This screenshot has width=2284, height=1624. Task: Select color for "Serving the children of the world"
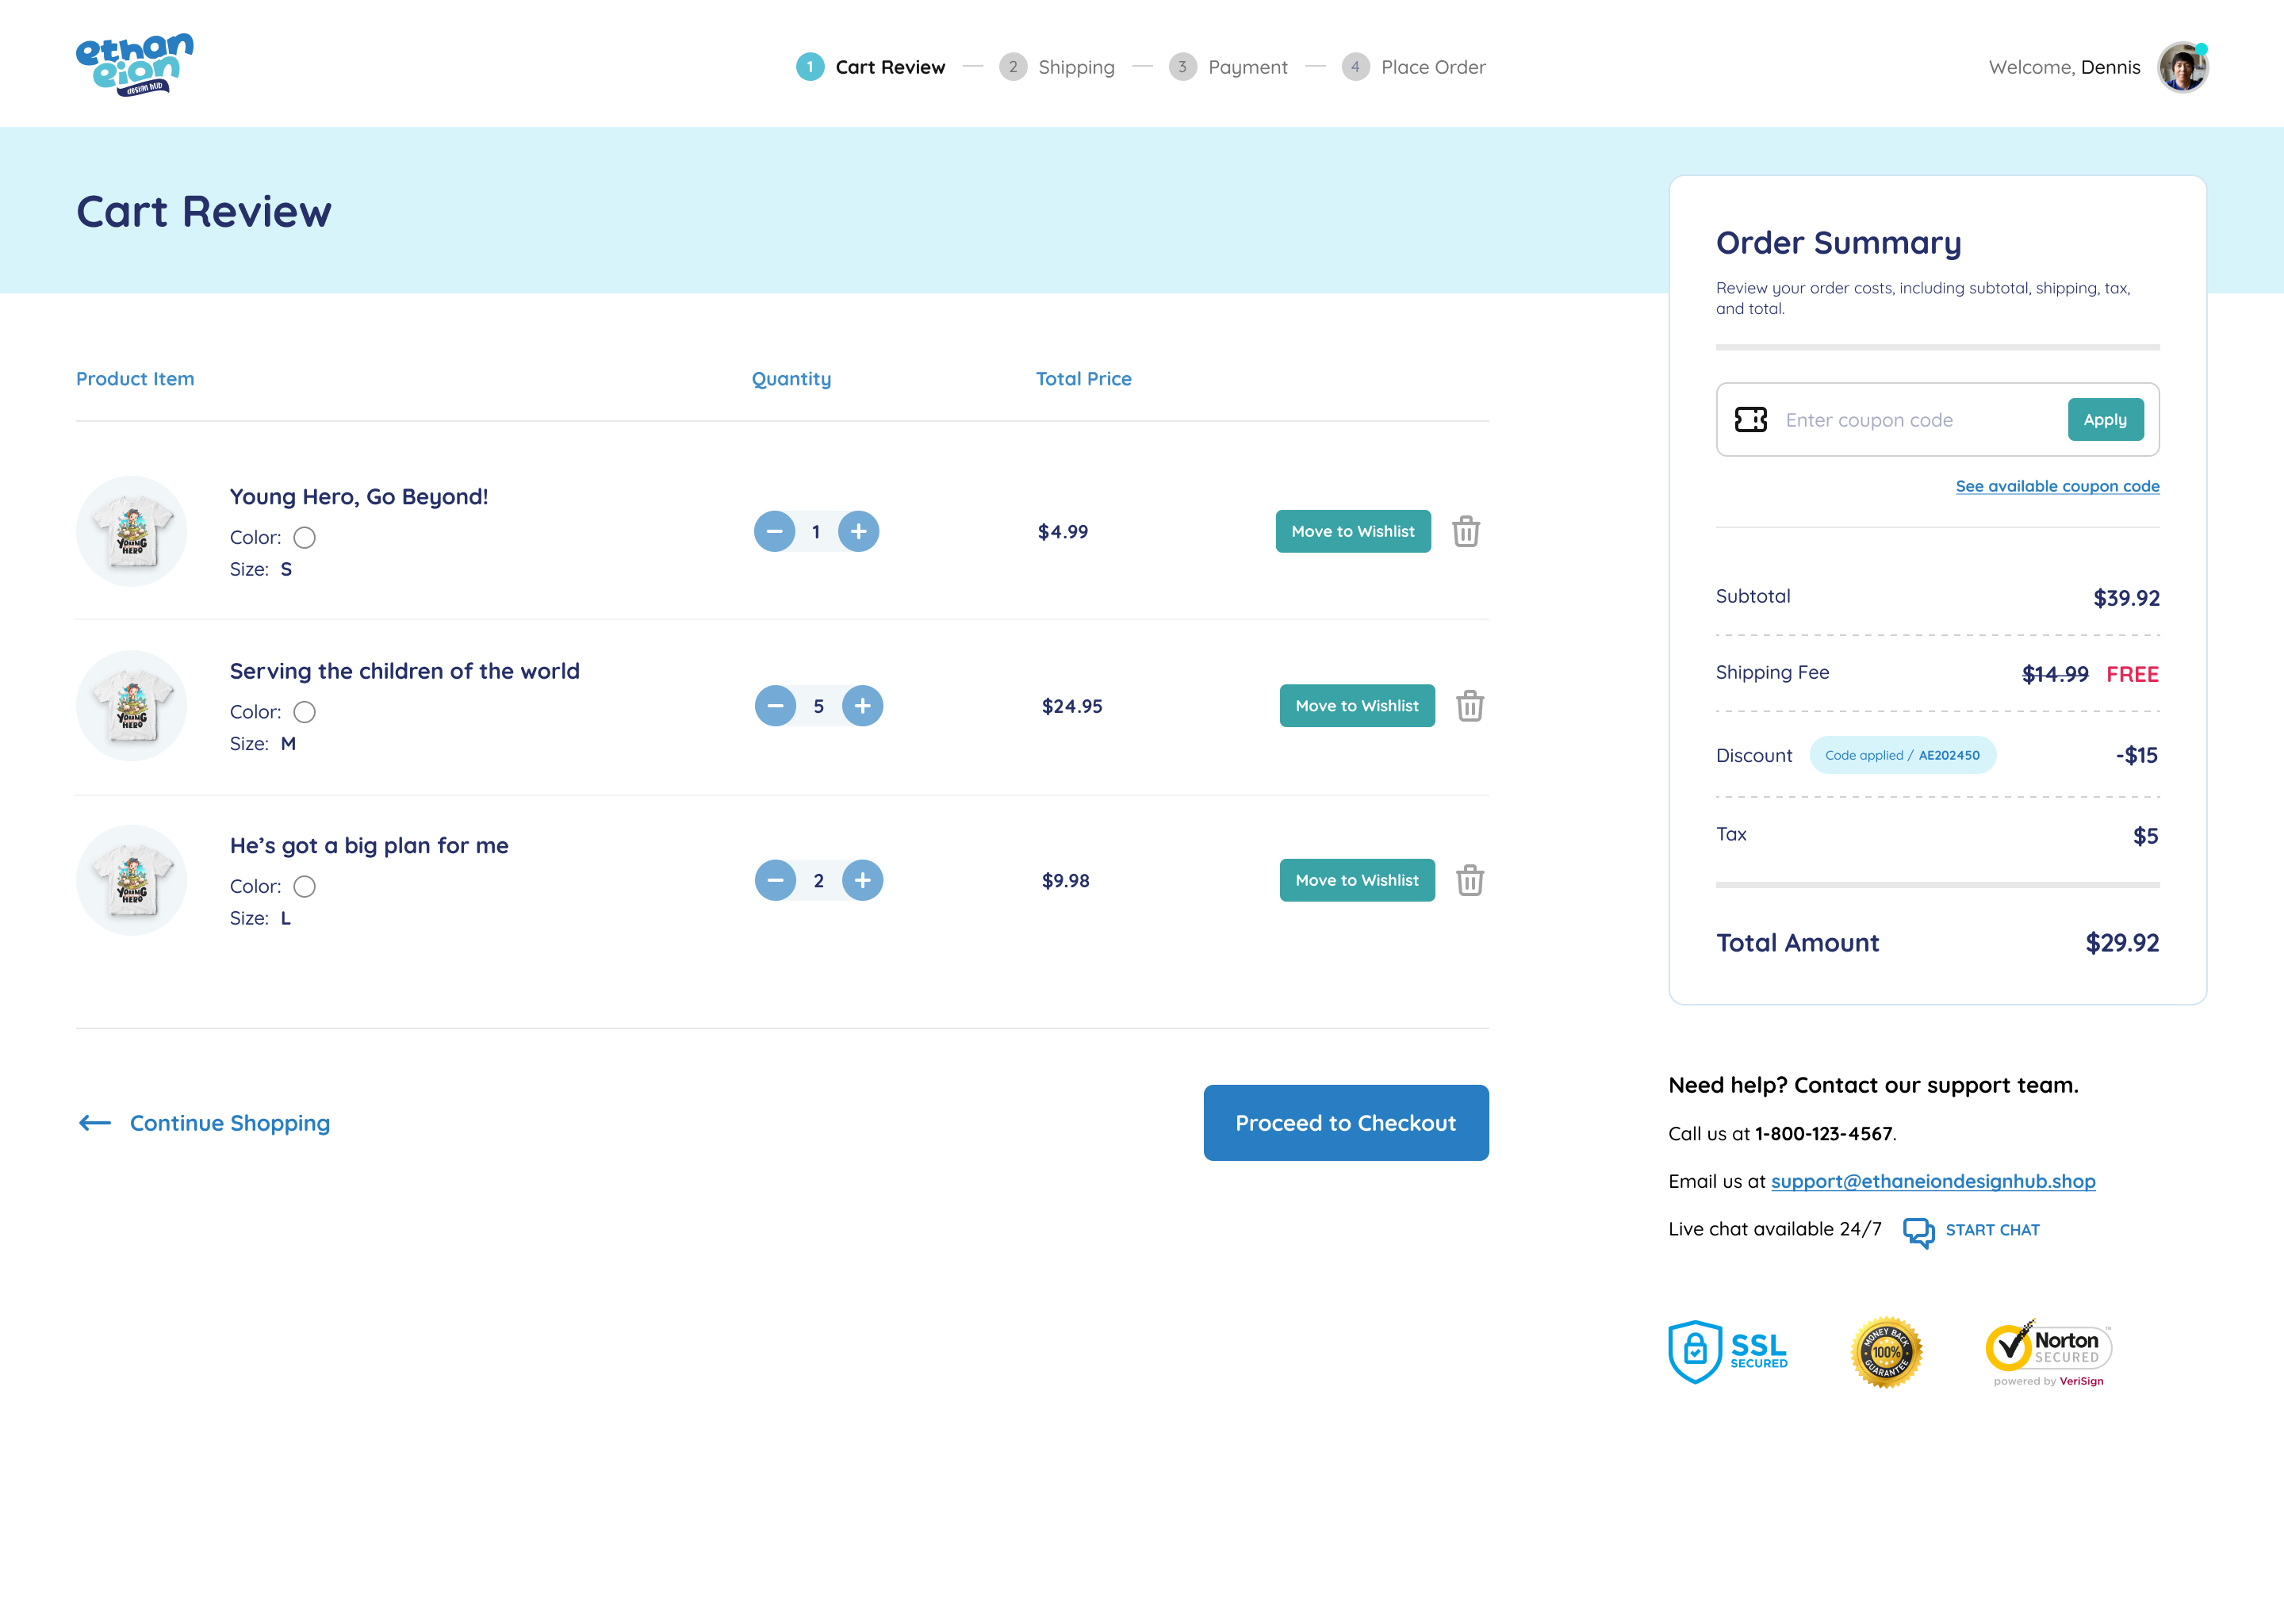[x=305, y=712]
